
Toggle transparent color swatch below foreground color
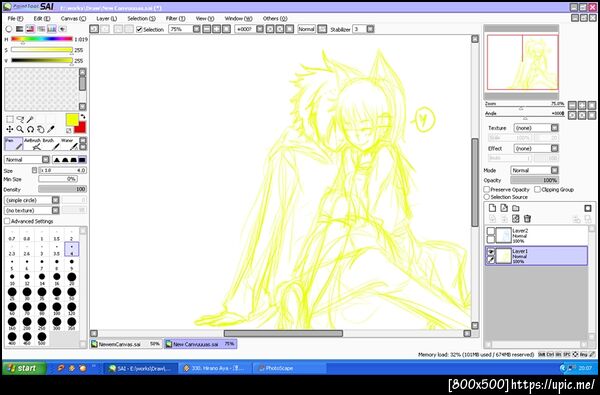click(69, 131)
